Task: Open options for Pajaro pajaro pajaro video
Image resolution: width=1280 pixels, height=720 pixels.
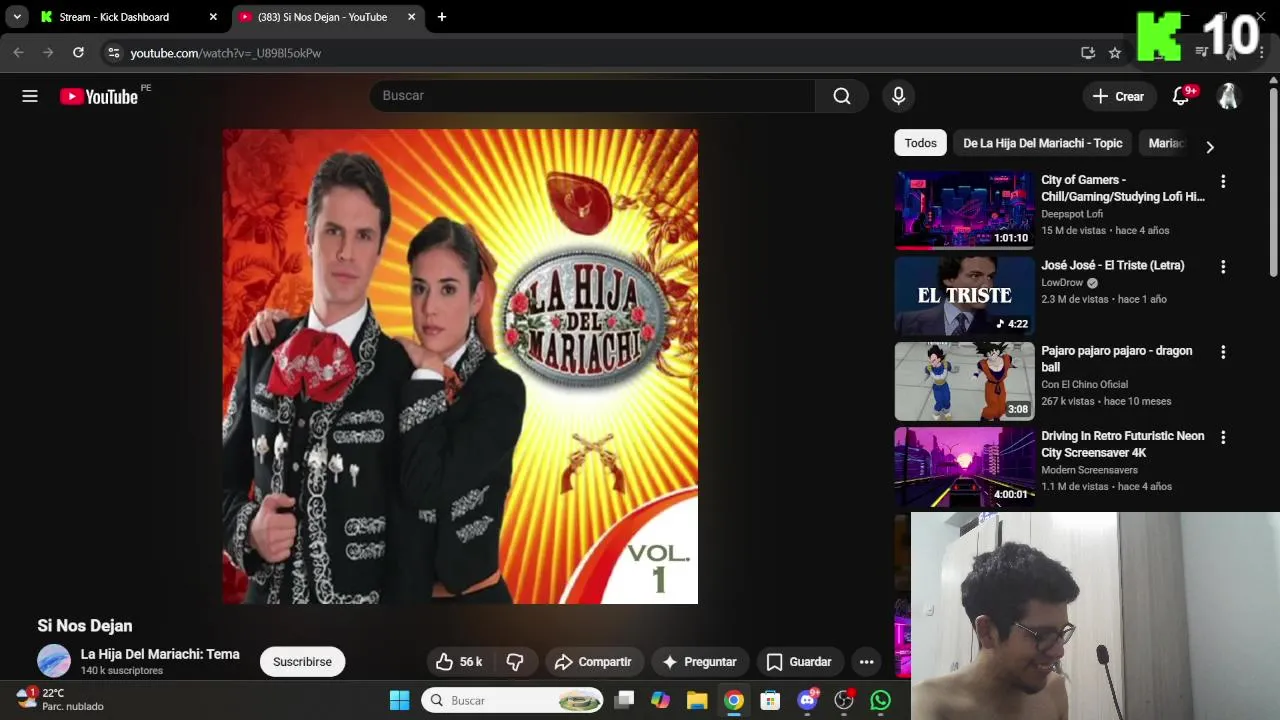Action: click(1223, 352)
